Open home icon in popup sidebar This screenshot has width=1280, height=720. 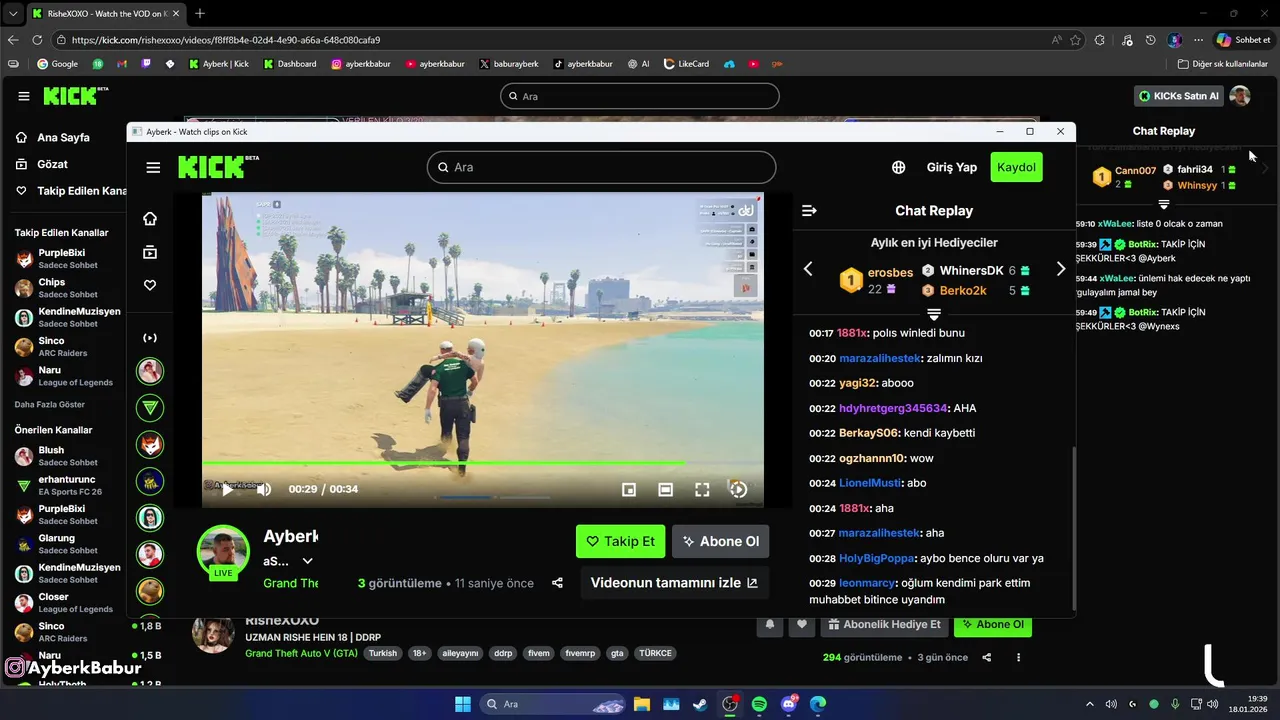point(150,219)
